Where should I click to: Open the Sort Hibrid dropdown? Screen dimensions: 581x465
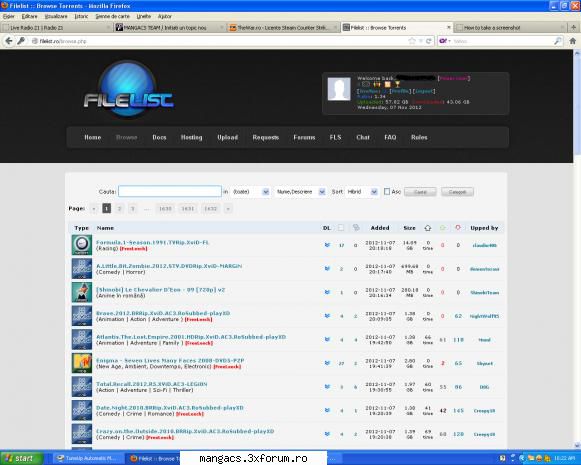click(x=362, y=192)
